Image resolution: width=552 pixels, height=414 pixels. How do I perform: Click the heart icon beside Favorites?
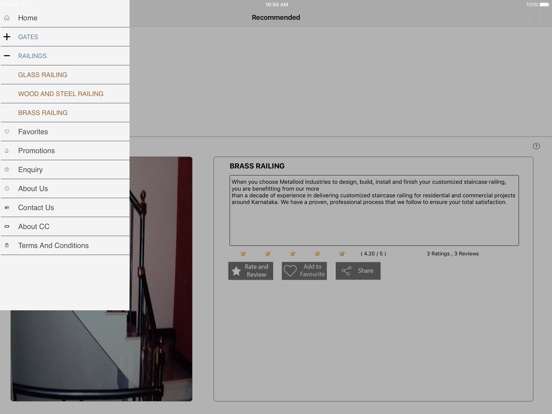click(7, 132)
